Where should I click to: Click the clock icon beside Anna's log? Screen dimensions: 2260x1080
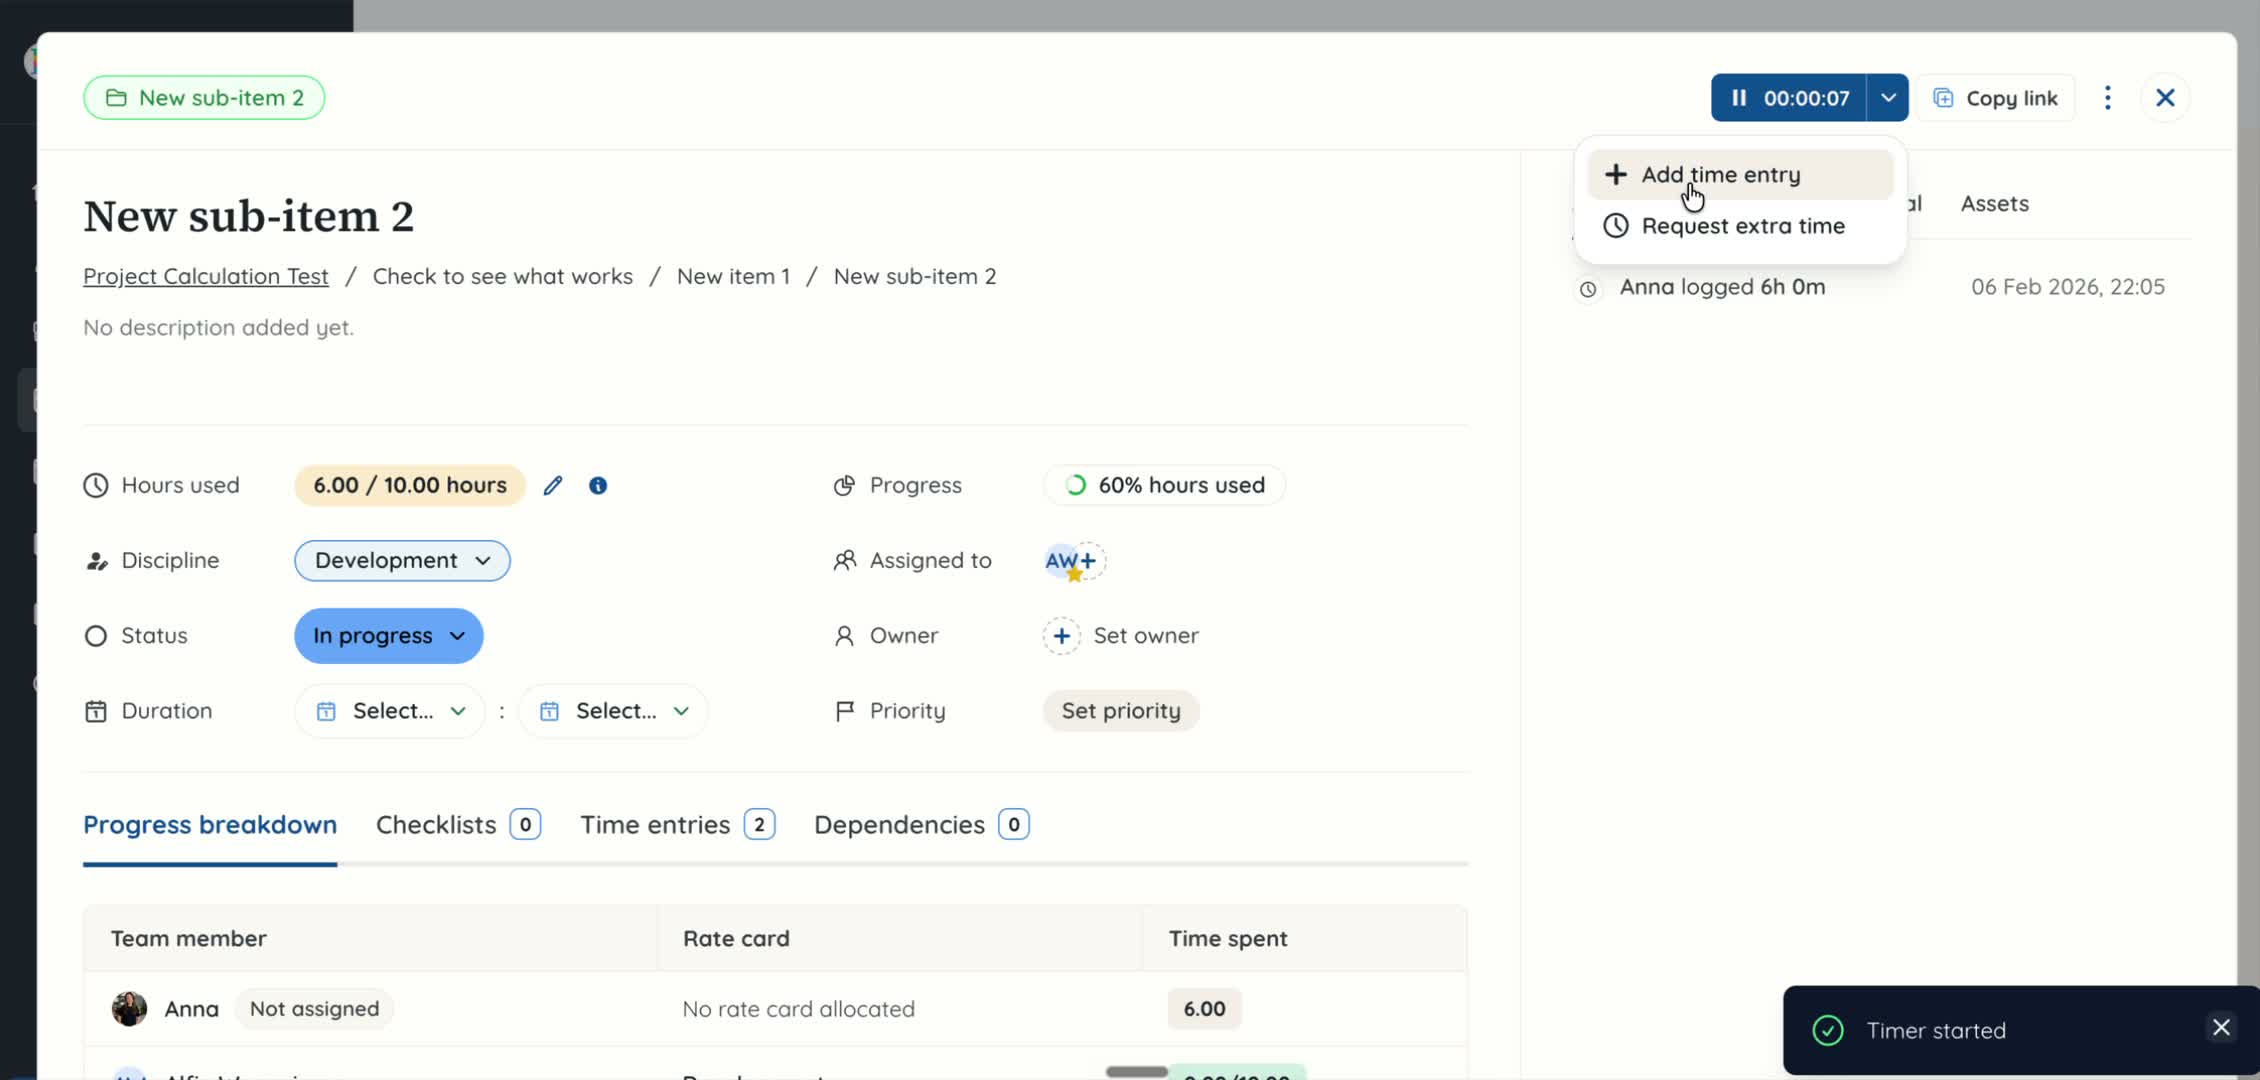(x=1588, y=290)
